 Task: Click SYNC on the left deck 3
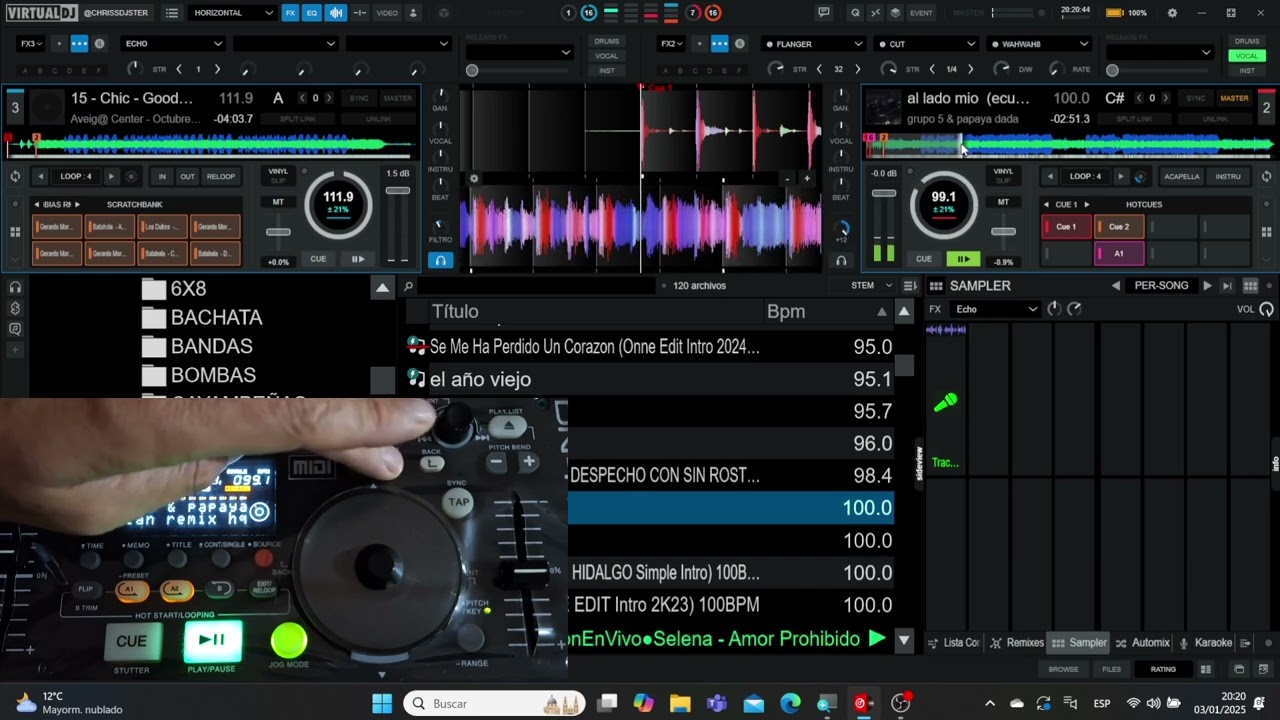(x=359, y=98)
